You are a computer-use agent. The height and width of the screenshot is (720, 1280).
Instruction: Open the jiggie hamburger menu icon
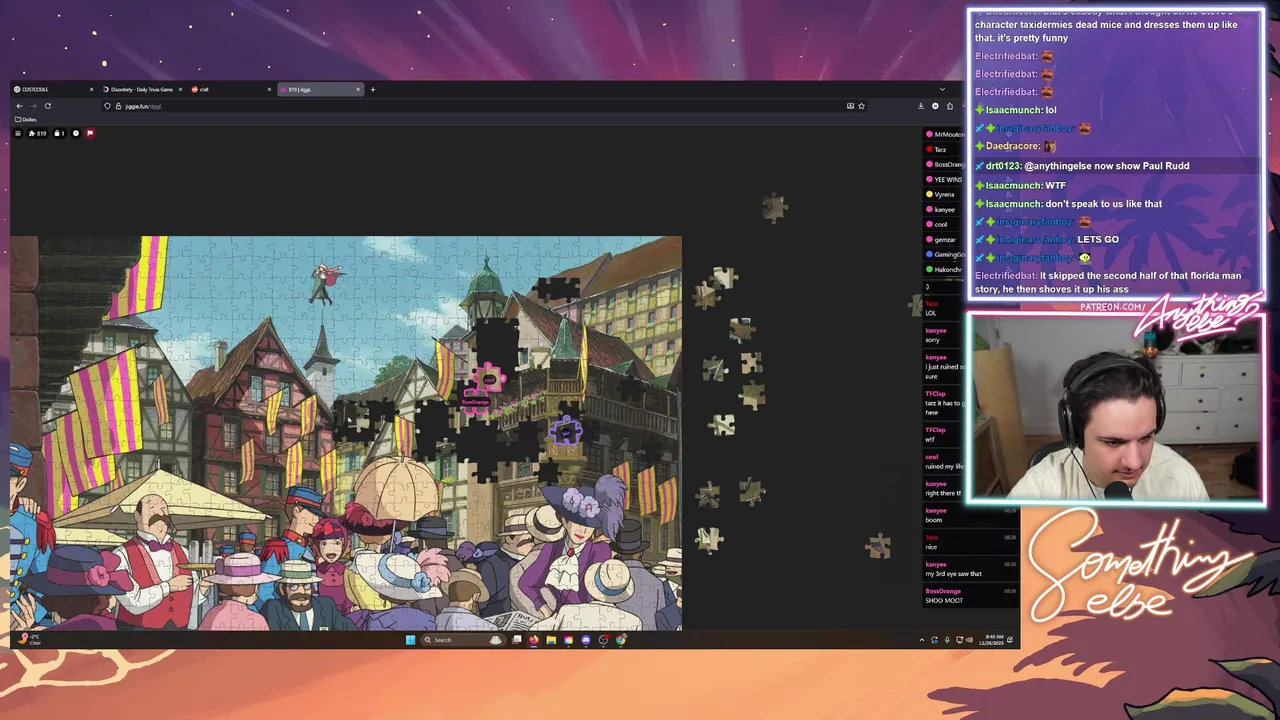pyautogui.click(x=18, y=133)
